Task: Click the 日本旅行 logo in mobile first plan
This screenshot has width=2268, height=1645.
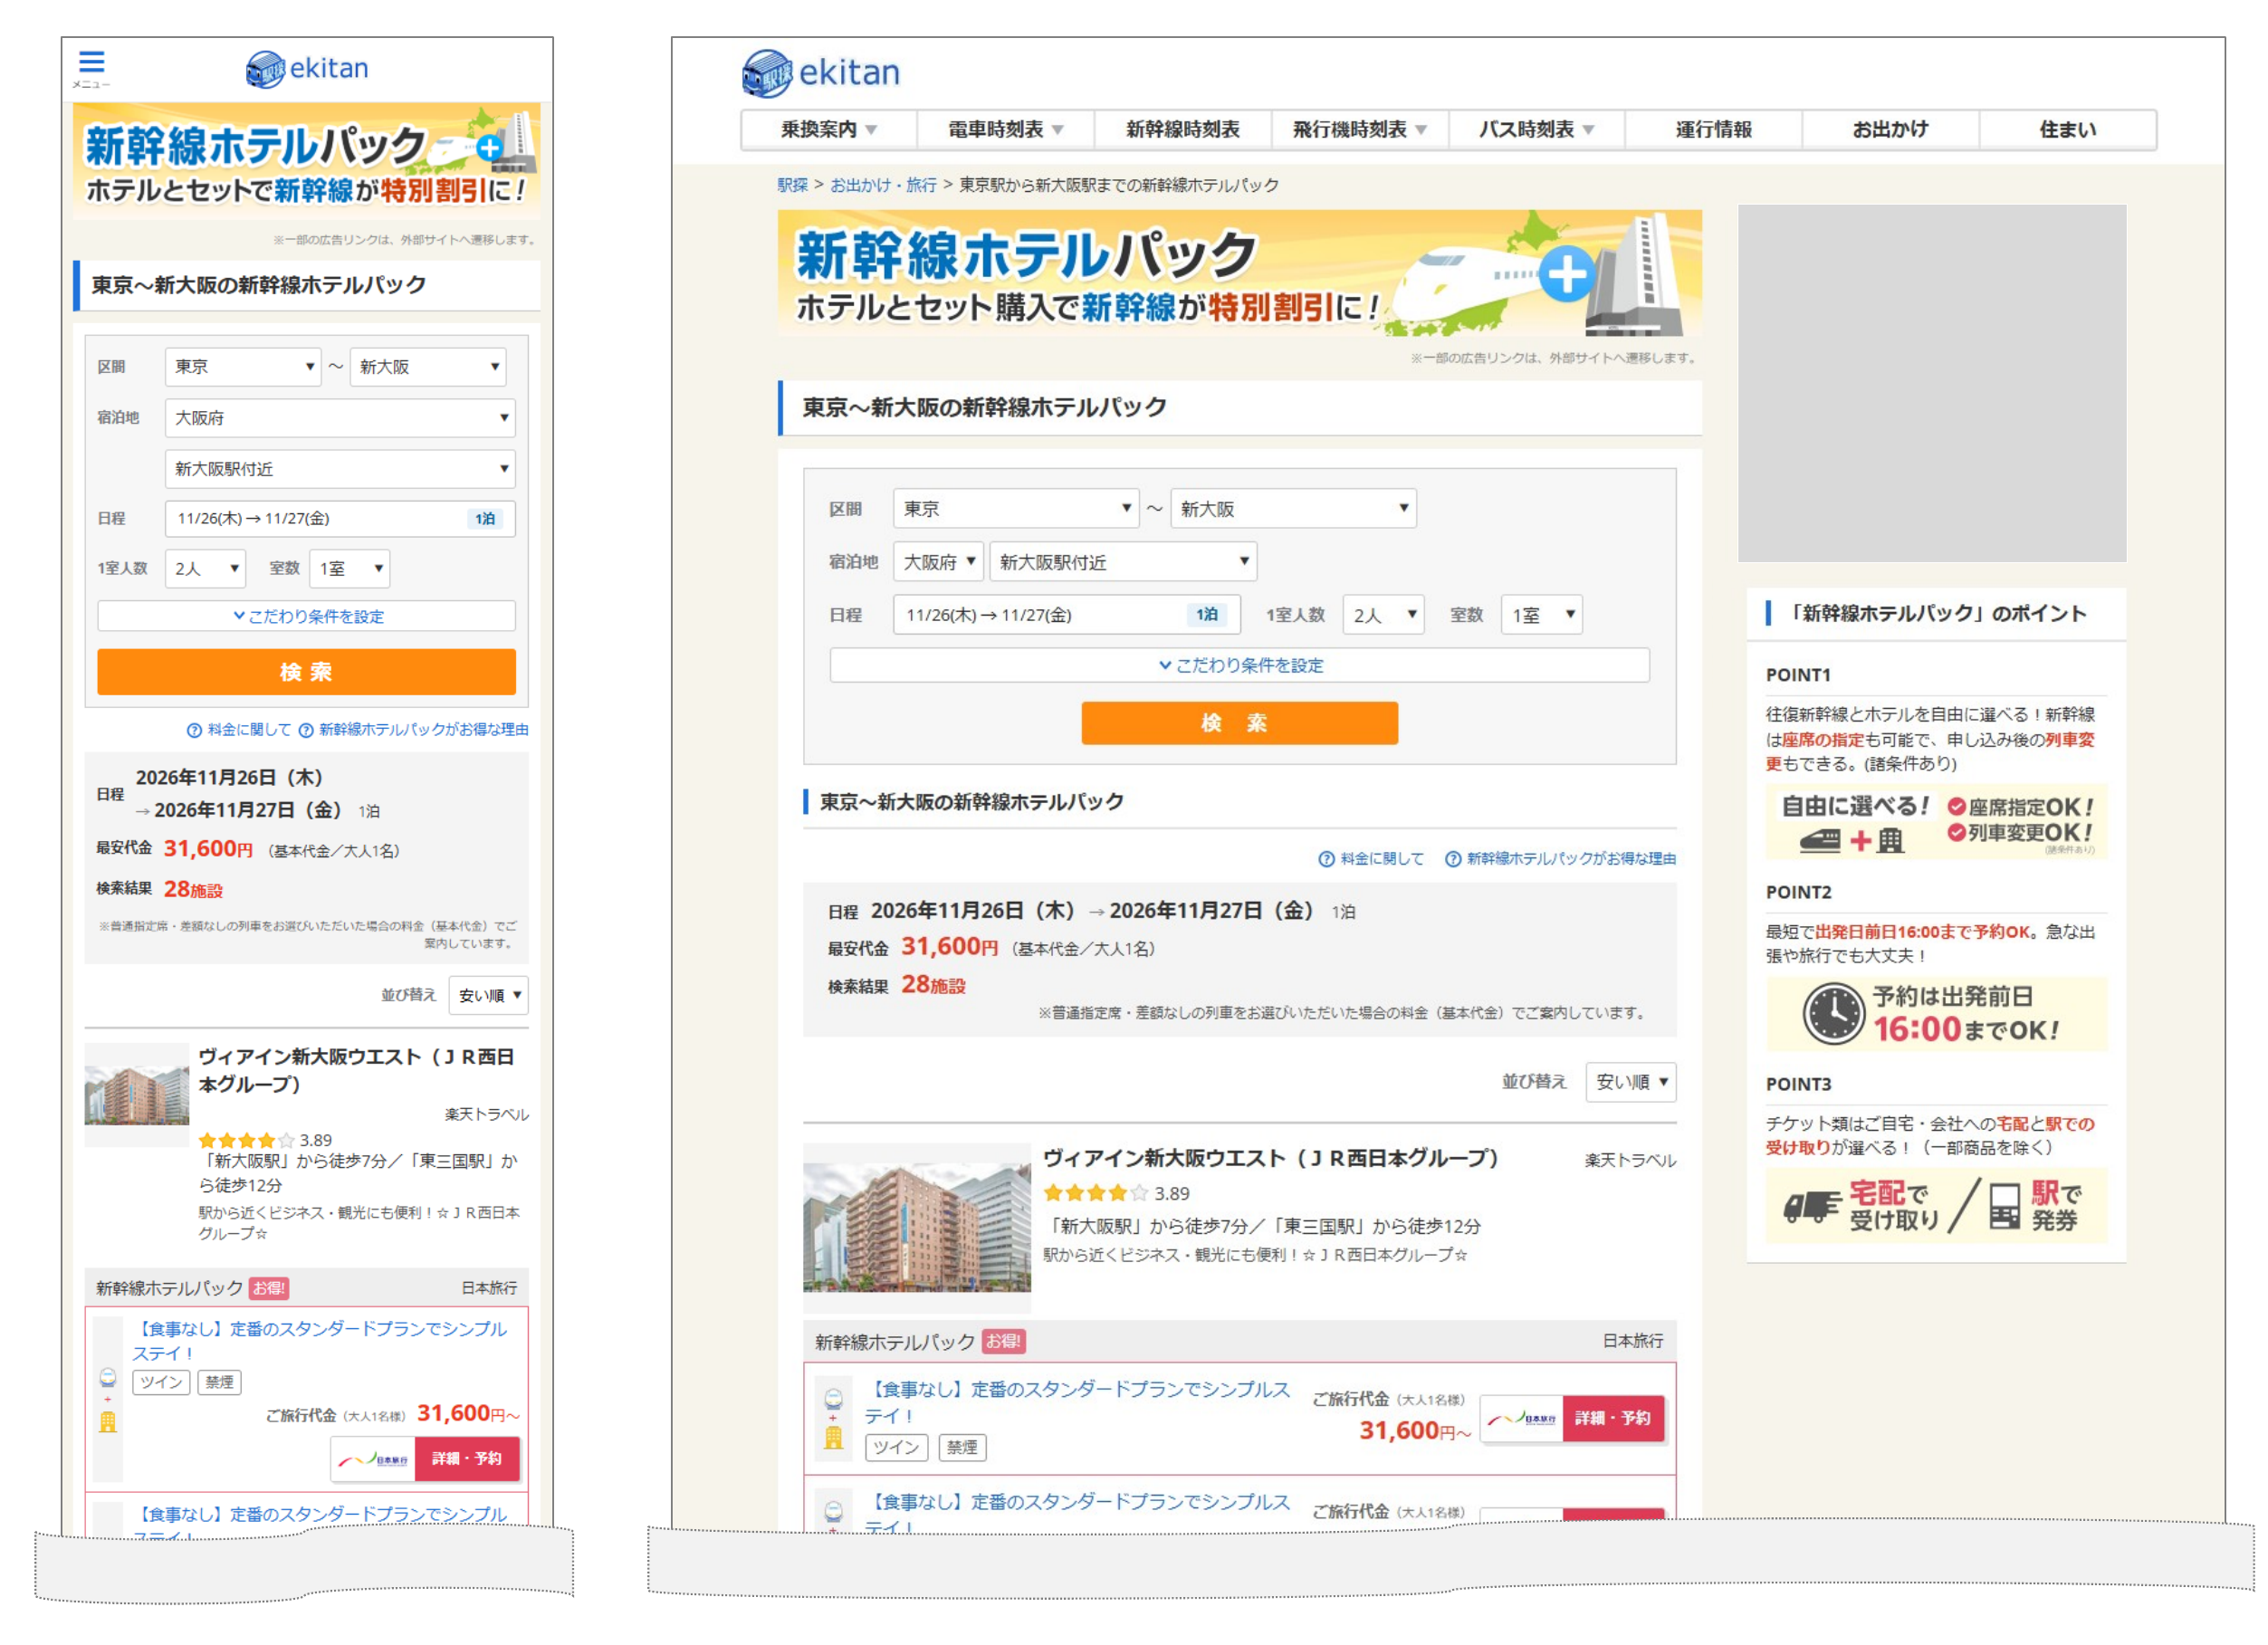Action: point(373,1459)
